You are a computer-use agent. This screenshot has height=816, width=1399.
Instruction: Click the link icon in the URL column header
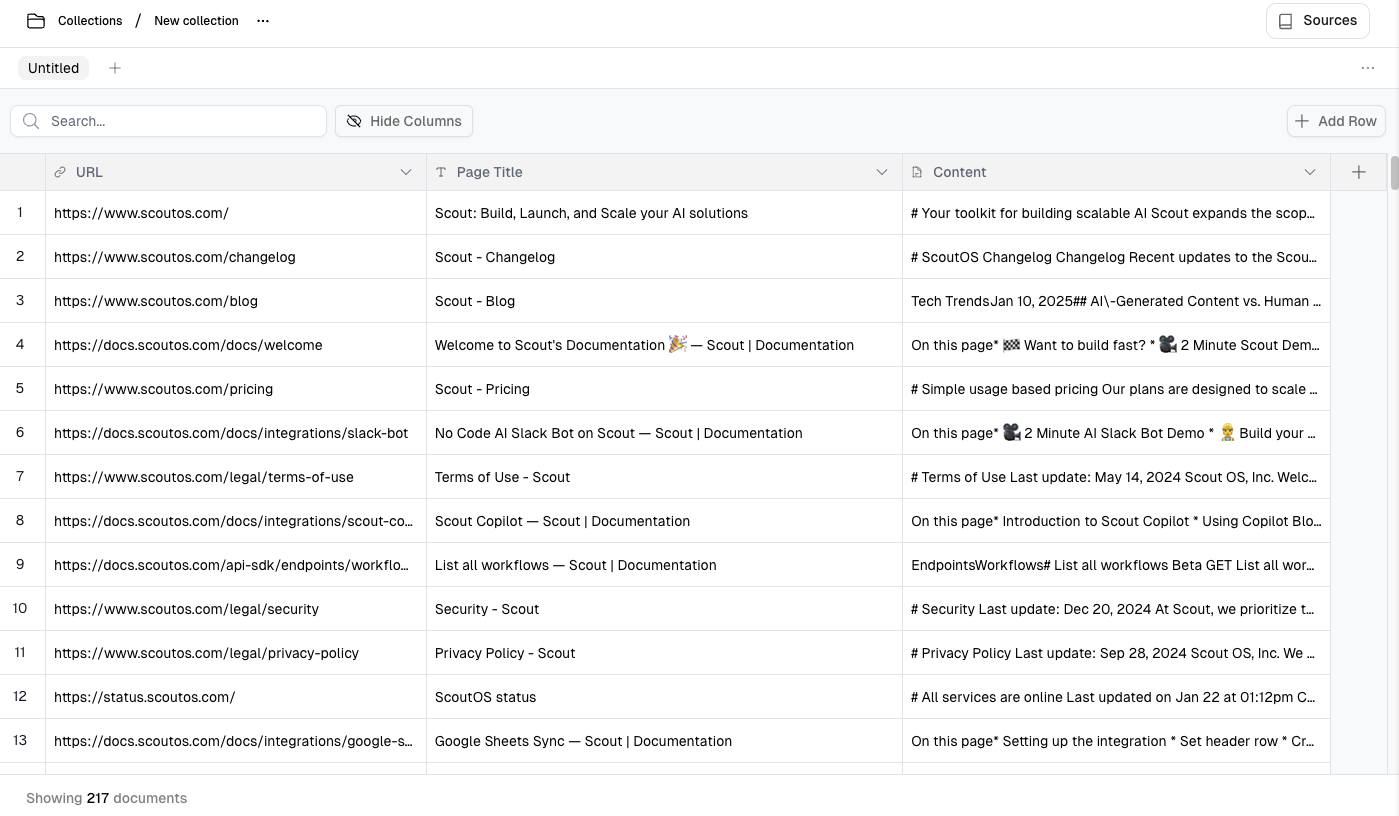point(61,172)
